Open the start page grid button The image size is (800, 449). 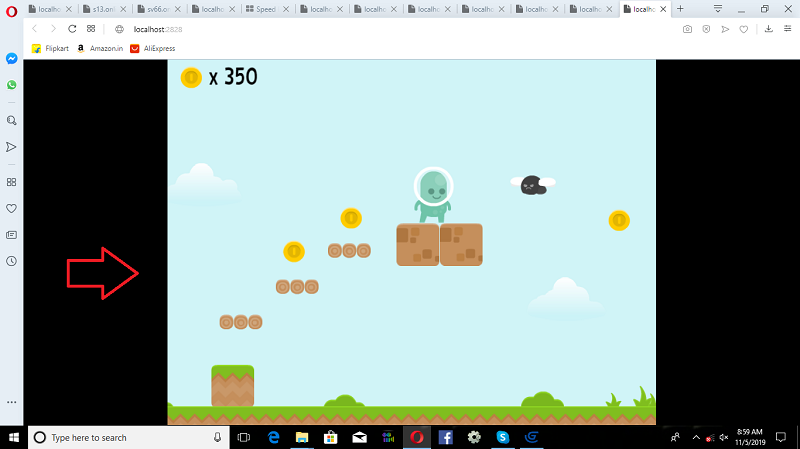(x=91, y=29)
